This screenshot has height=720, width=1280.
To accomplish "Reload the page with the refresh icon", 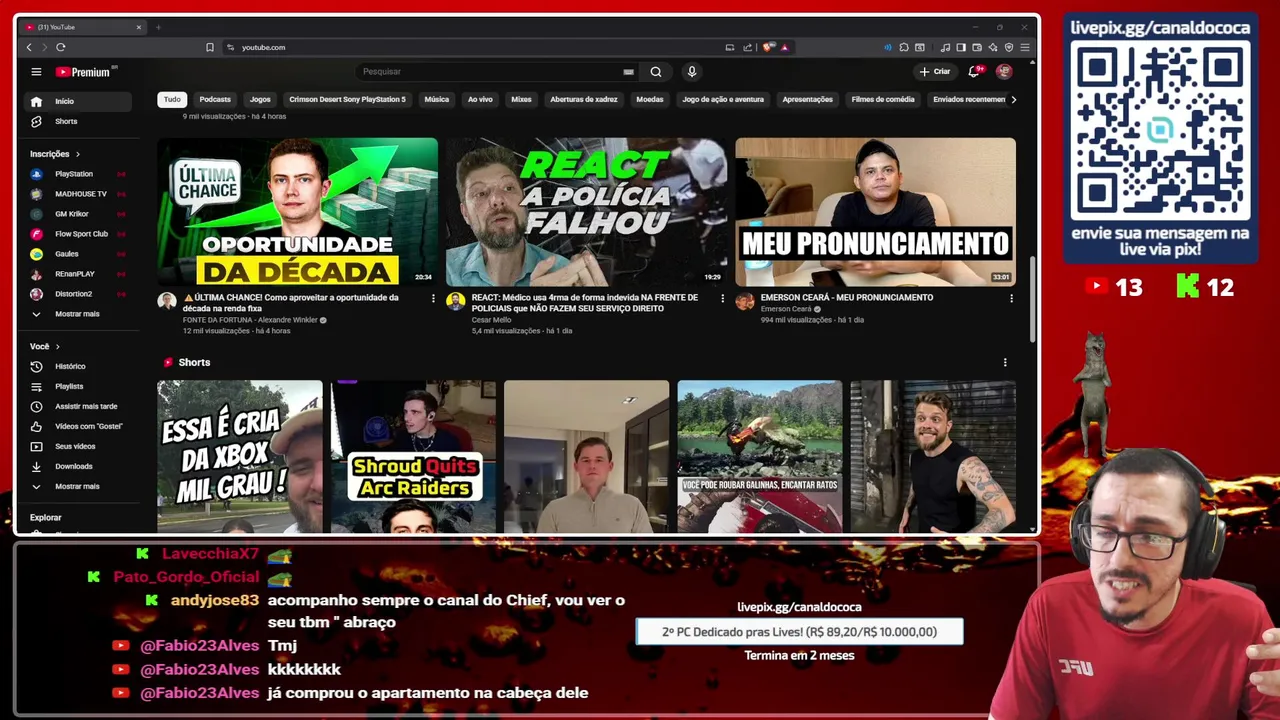I will point(61,47).
